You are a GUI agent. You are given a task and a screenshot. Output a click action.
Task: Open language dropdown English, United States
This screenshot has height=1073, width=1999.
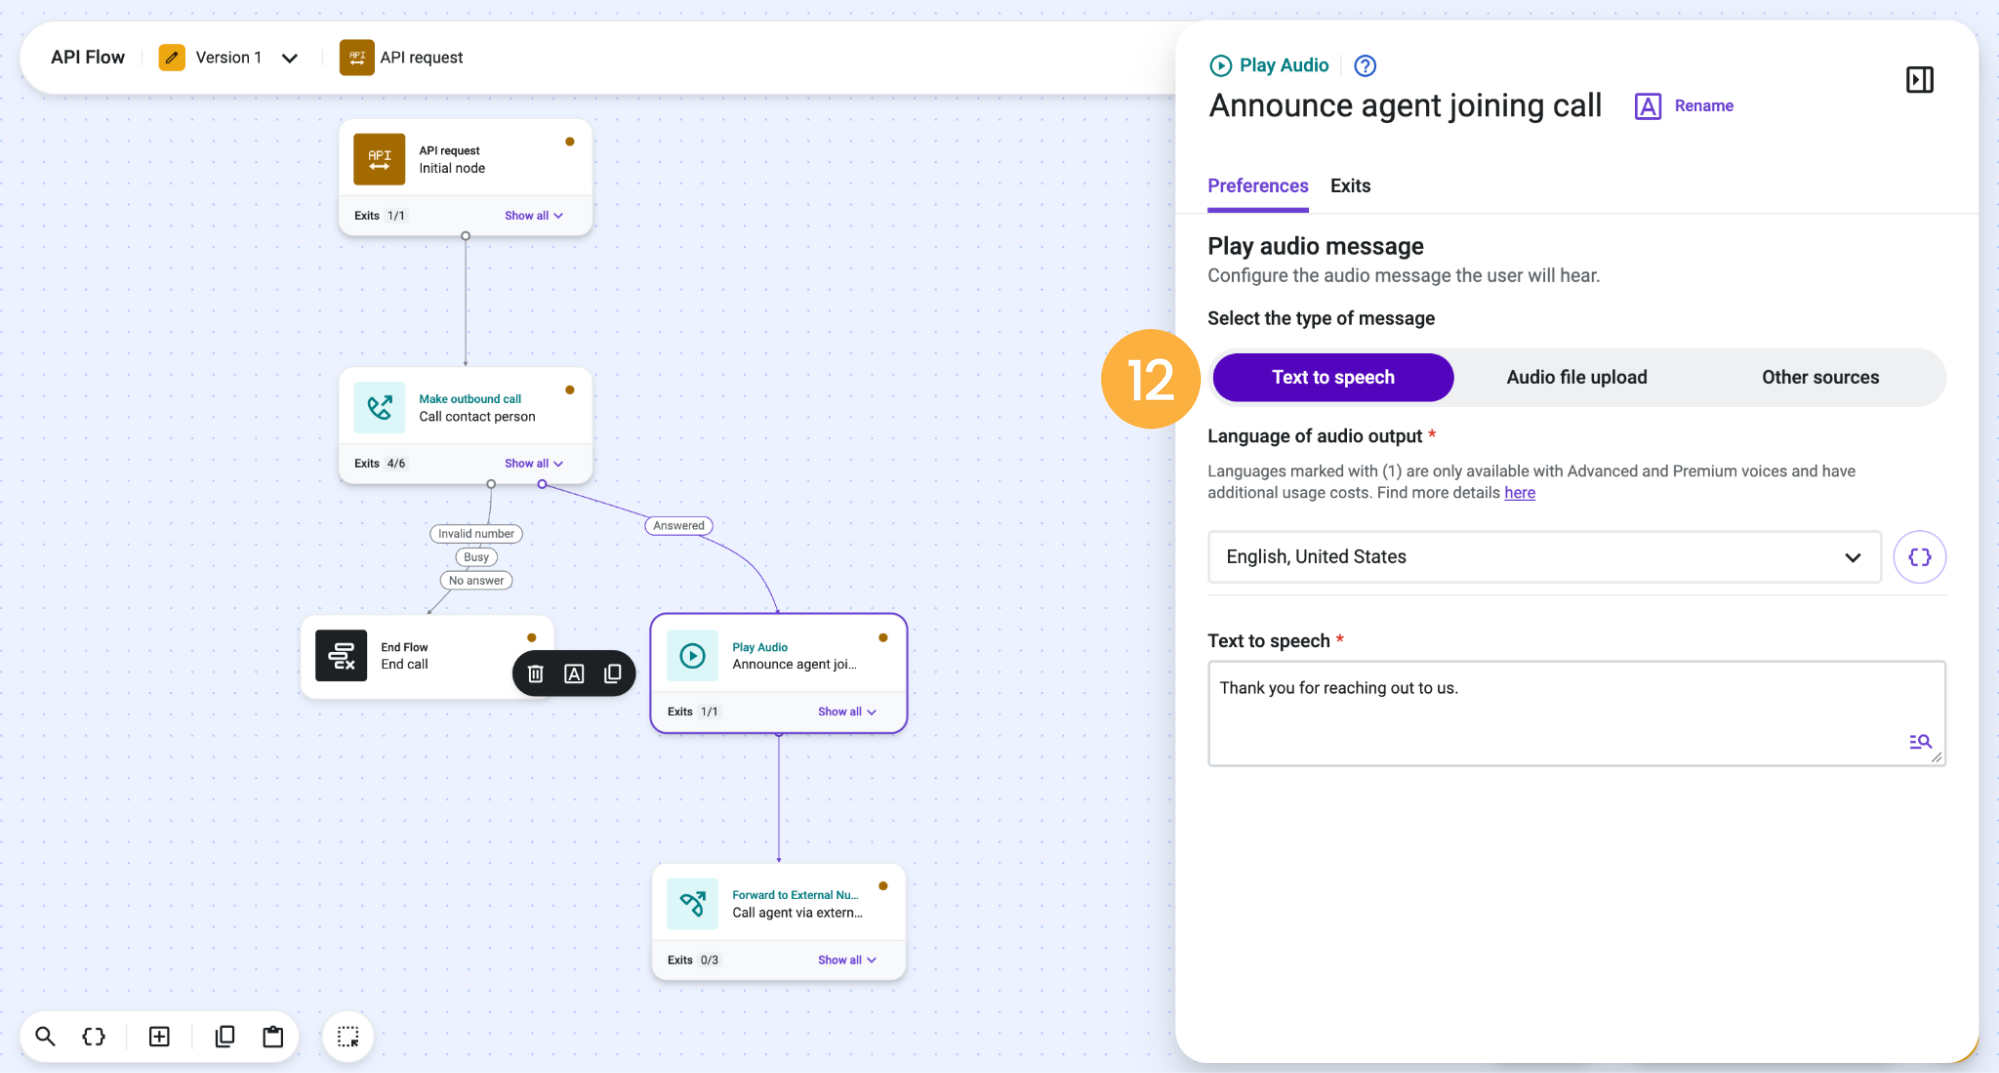(x=1544, y=557)
